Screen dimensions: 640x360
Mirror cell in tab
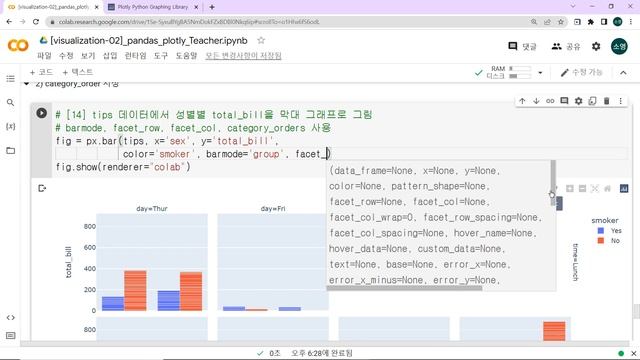click(x=592, y=101)
